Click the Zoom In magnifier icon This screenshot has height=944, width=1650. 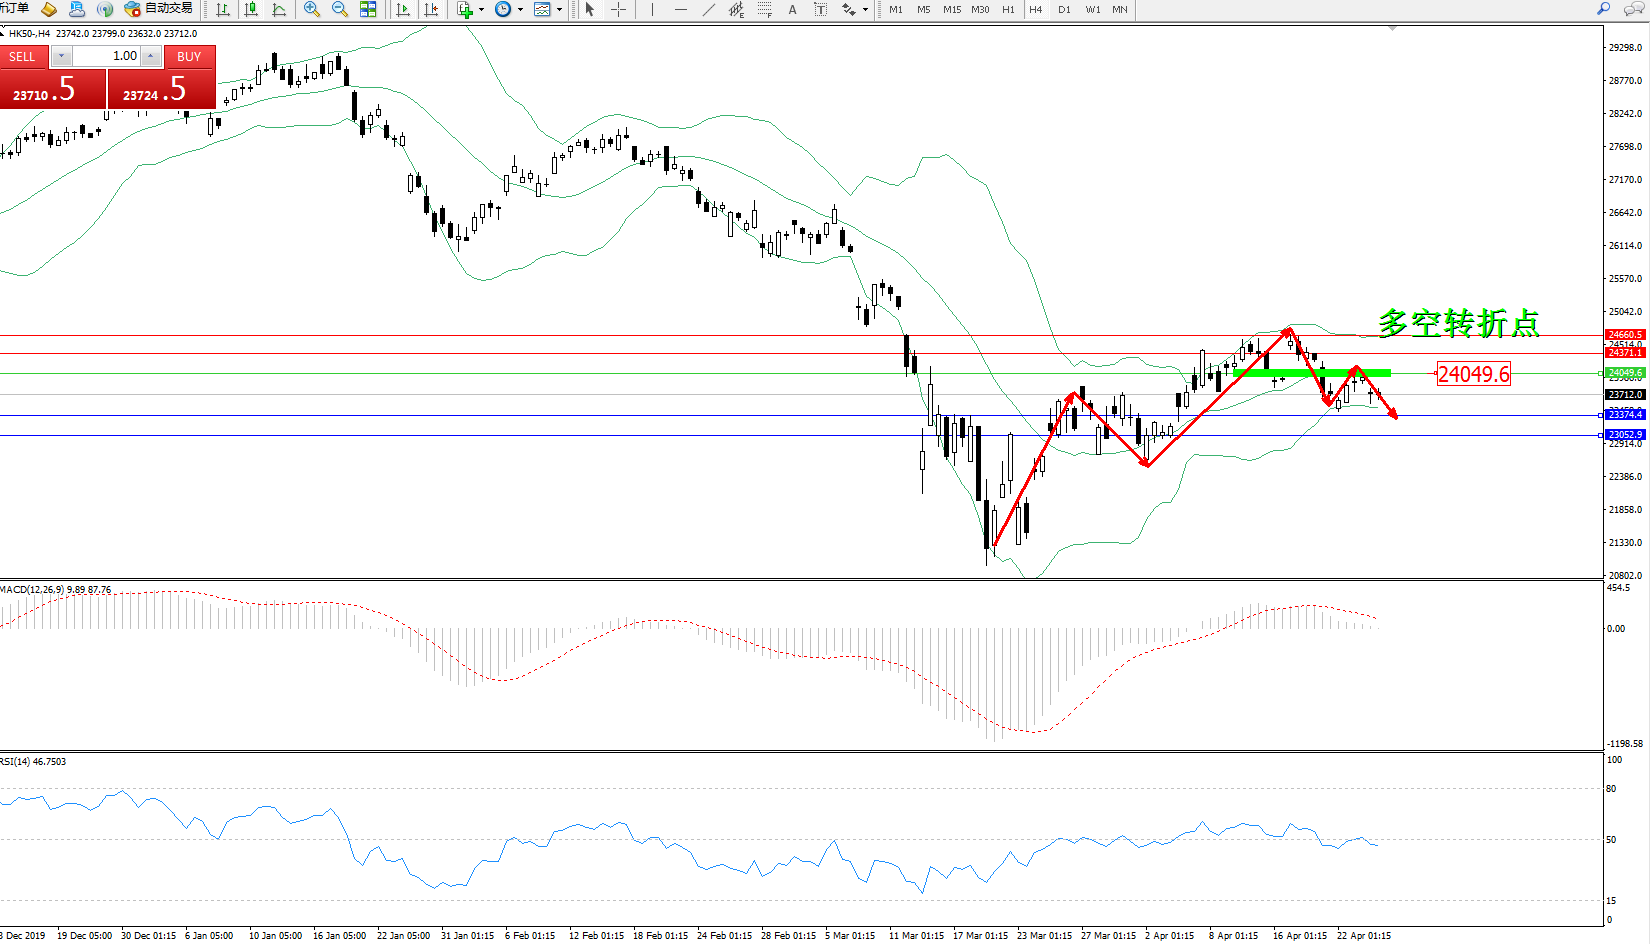312,9
